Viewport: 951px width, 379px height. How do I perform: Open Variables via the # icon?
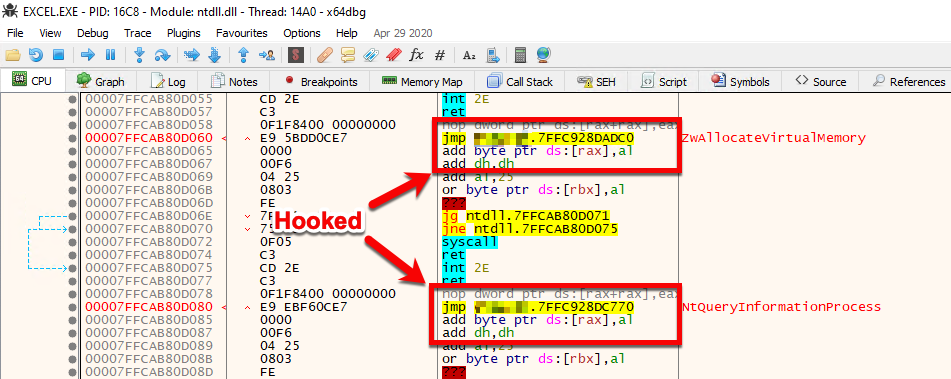click(440, 55)
